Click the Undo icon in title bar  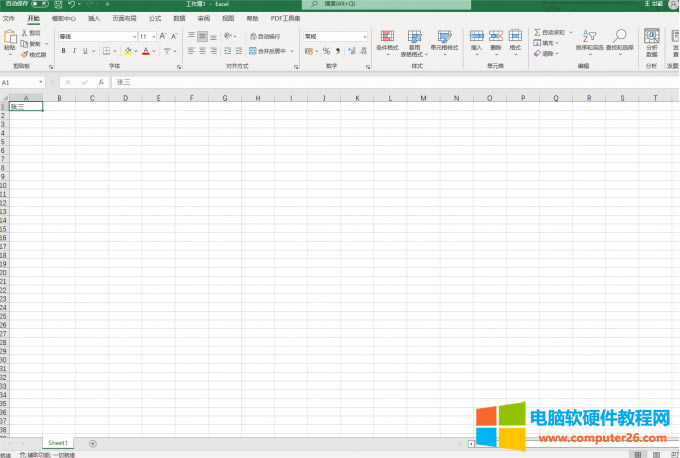pos(72,4)
